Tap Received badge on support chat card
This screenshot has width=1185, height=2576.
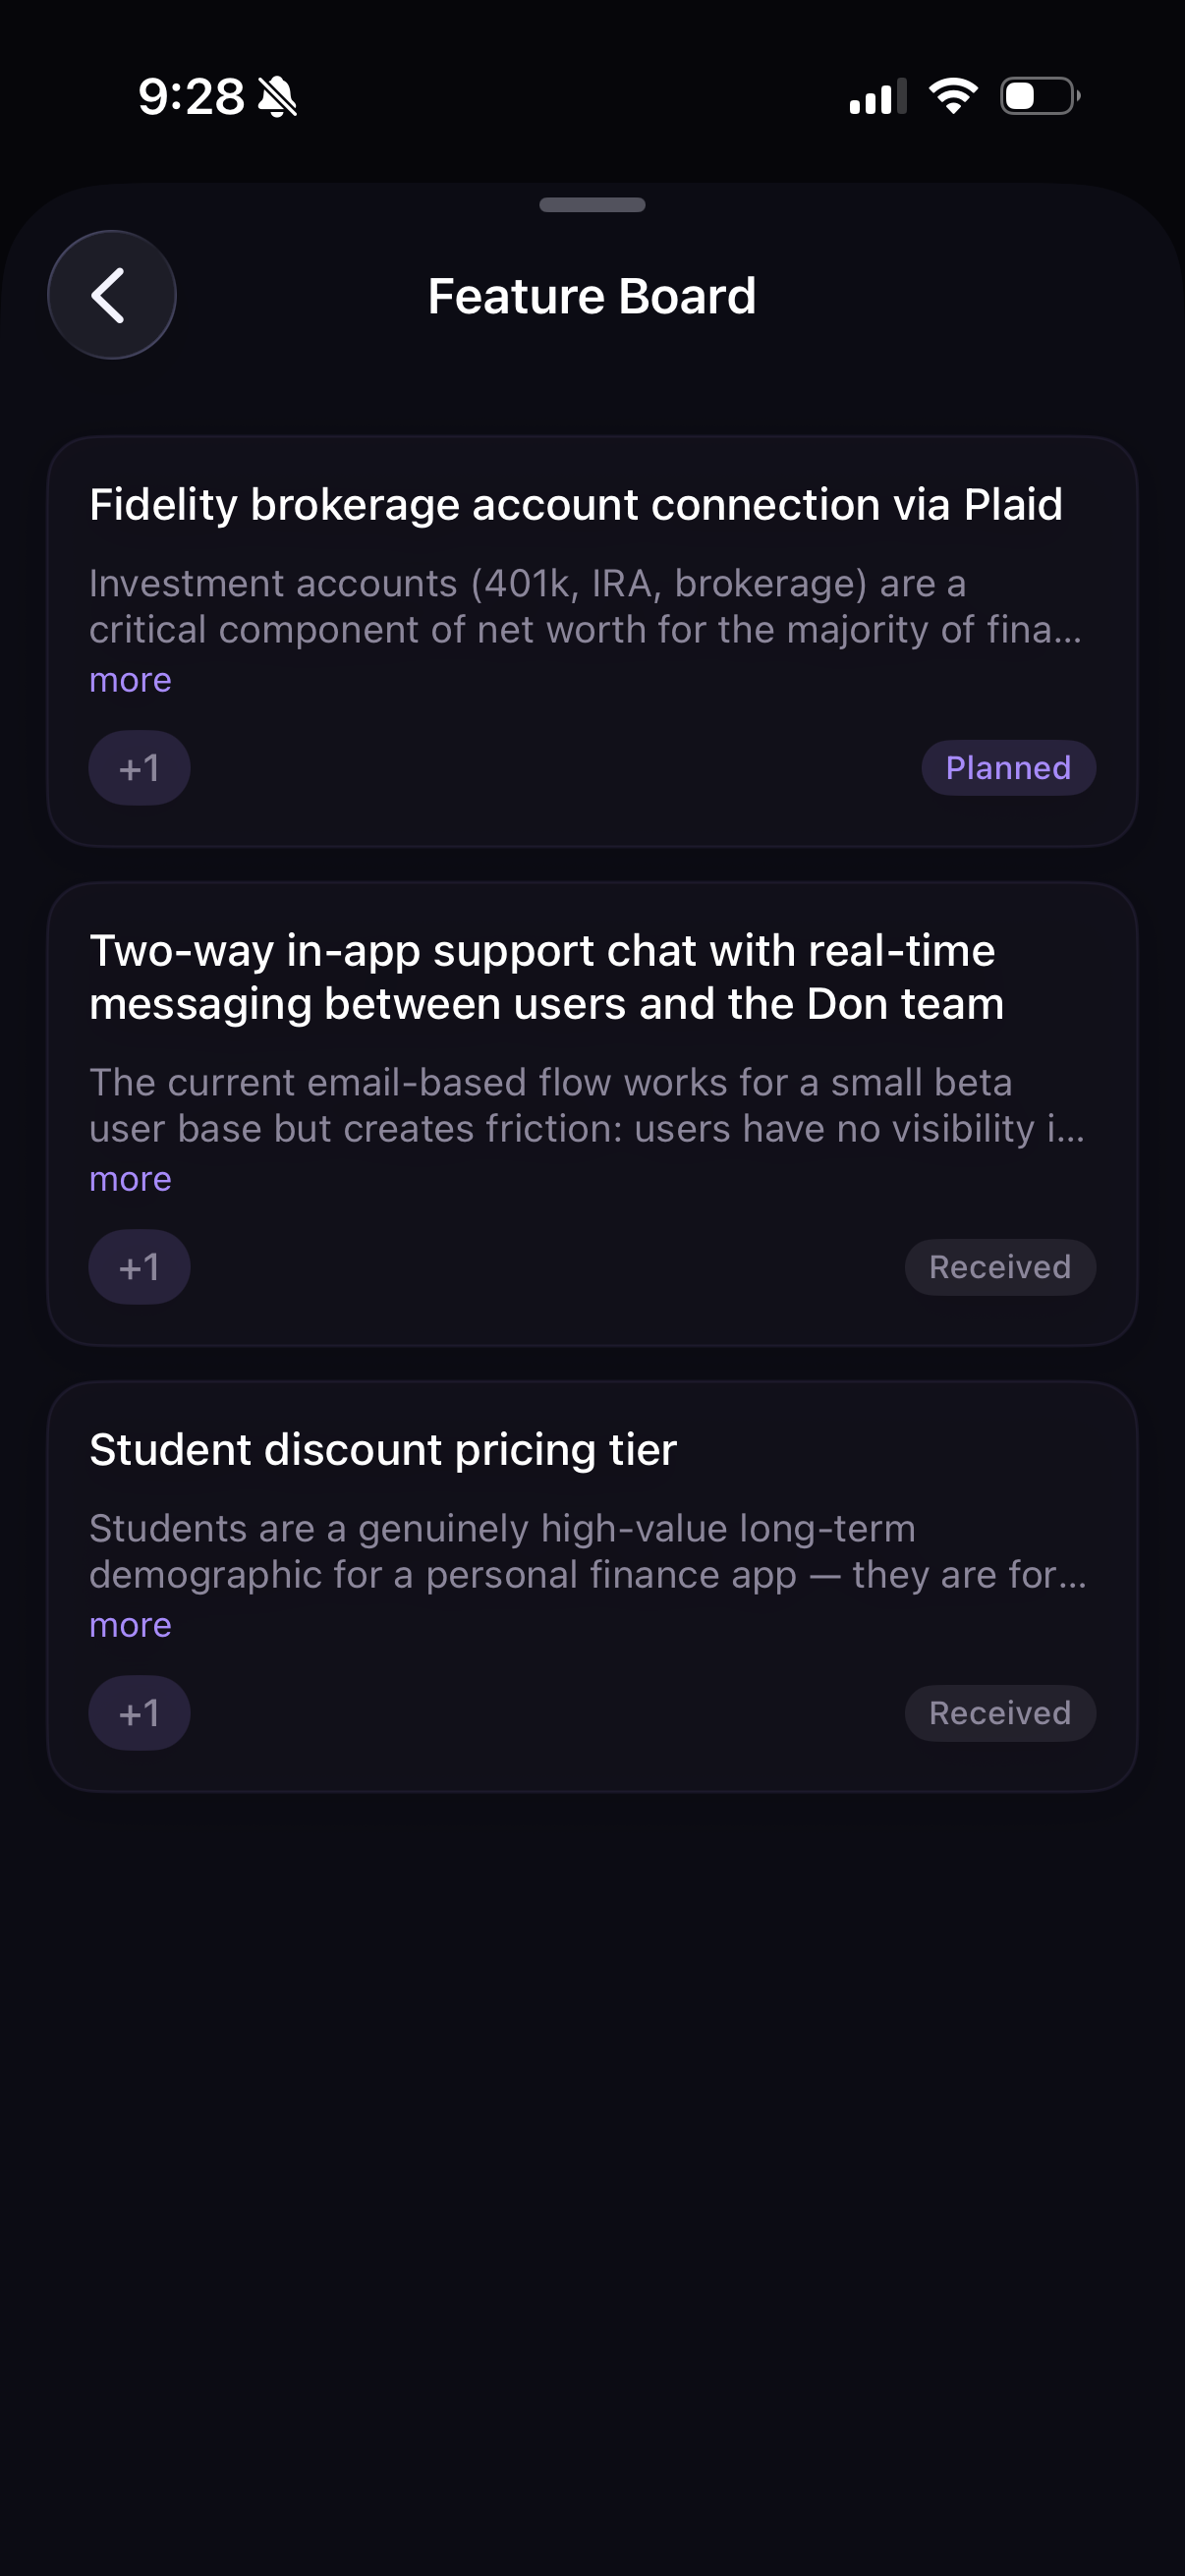click(x=999, y=1267)
